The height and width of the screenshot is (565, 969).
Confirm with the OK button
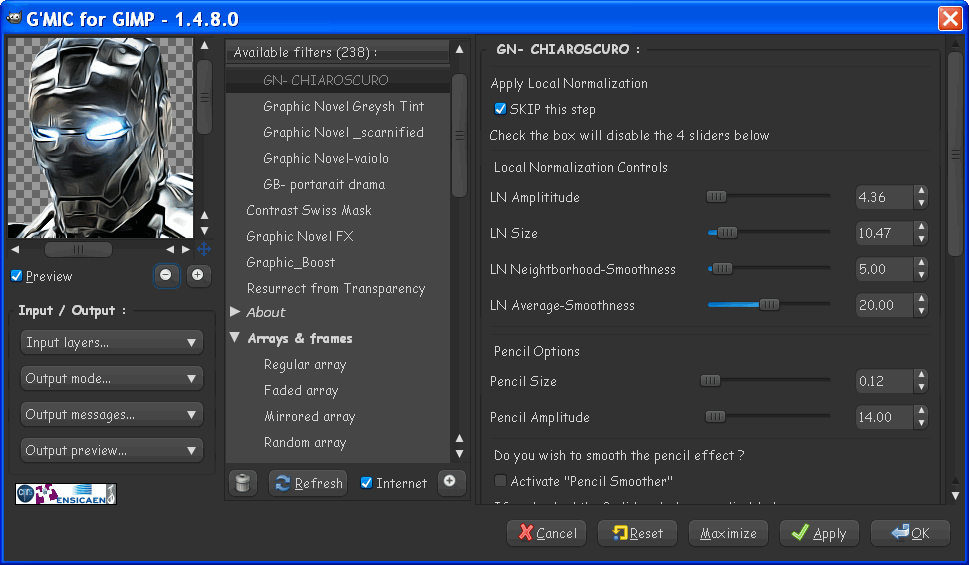tap(910, 533)
